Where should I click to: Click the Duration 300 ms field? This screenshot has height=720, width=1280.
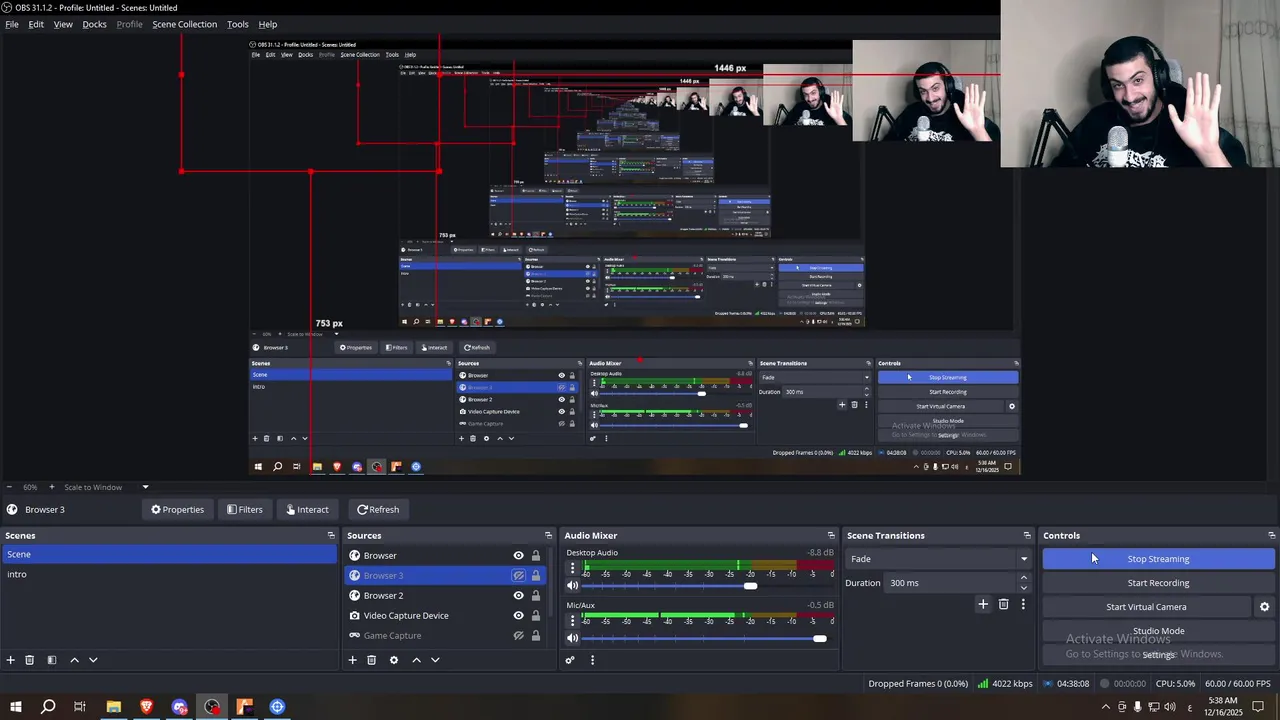[x=950, y=583]
